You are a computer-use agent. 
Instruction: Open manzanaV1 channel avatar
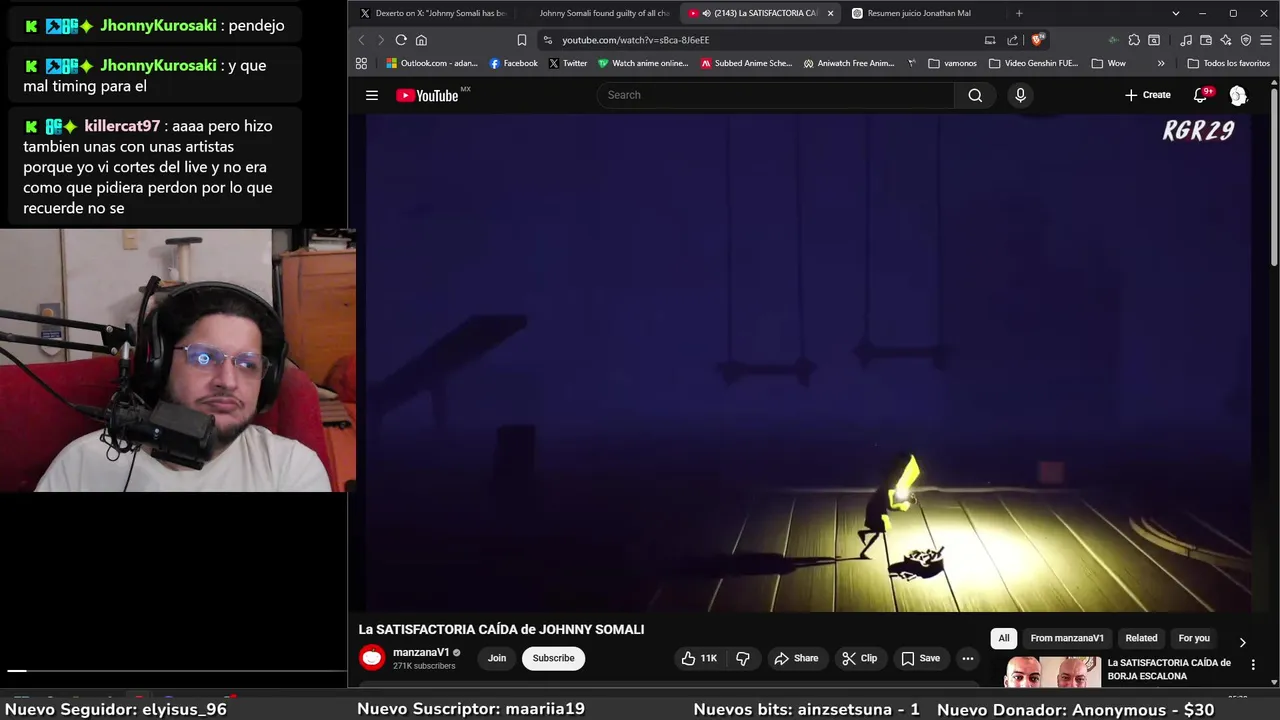tap(372, 658)
